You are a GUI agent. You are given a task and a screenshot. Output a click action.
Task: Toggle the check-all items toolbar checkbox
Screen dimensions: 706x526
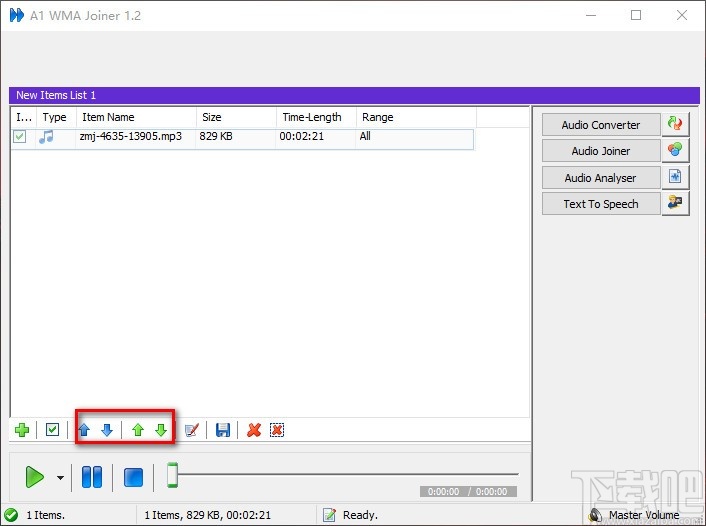pyautogui.click(x=52, y=430)
